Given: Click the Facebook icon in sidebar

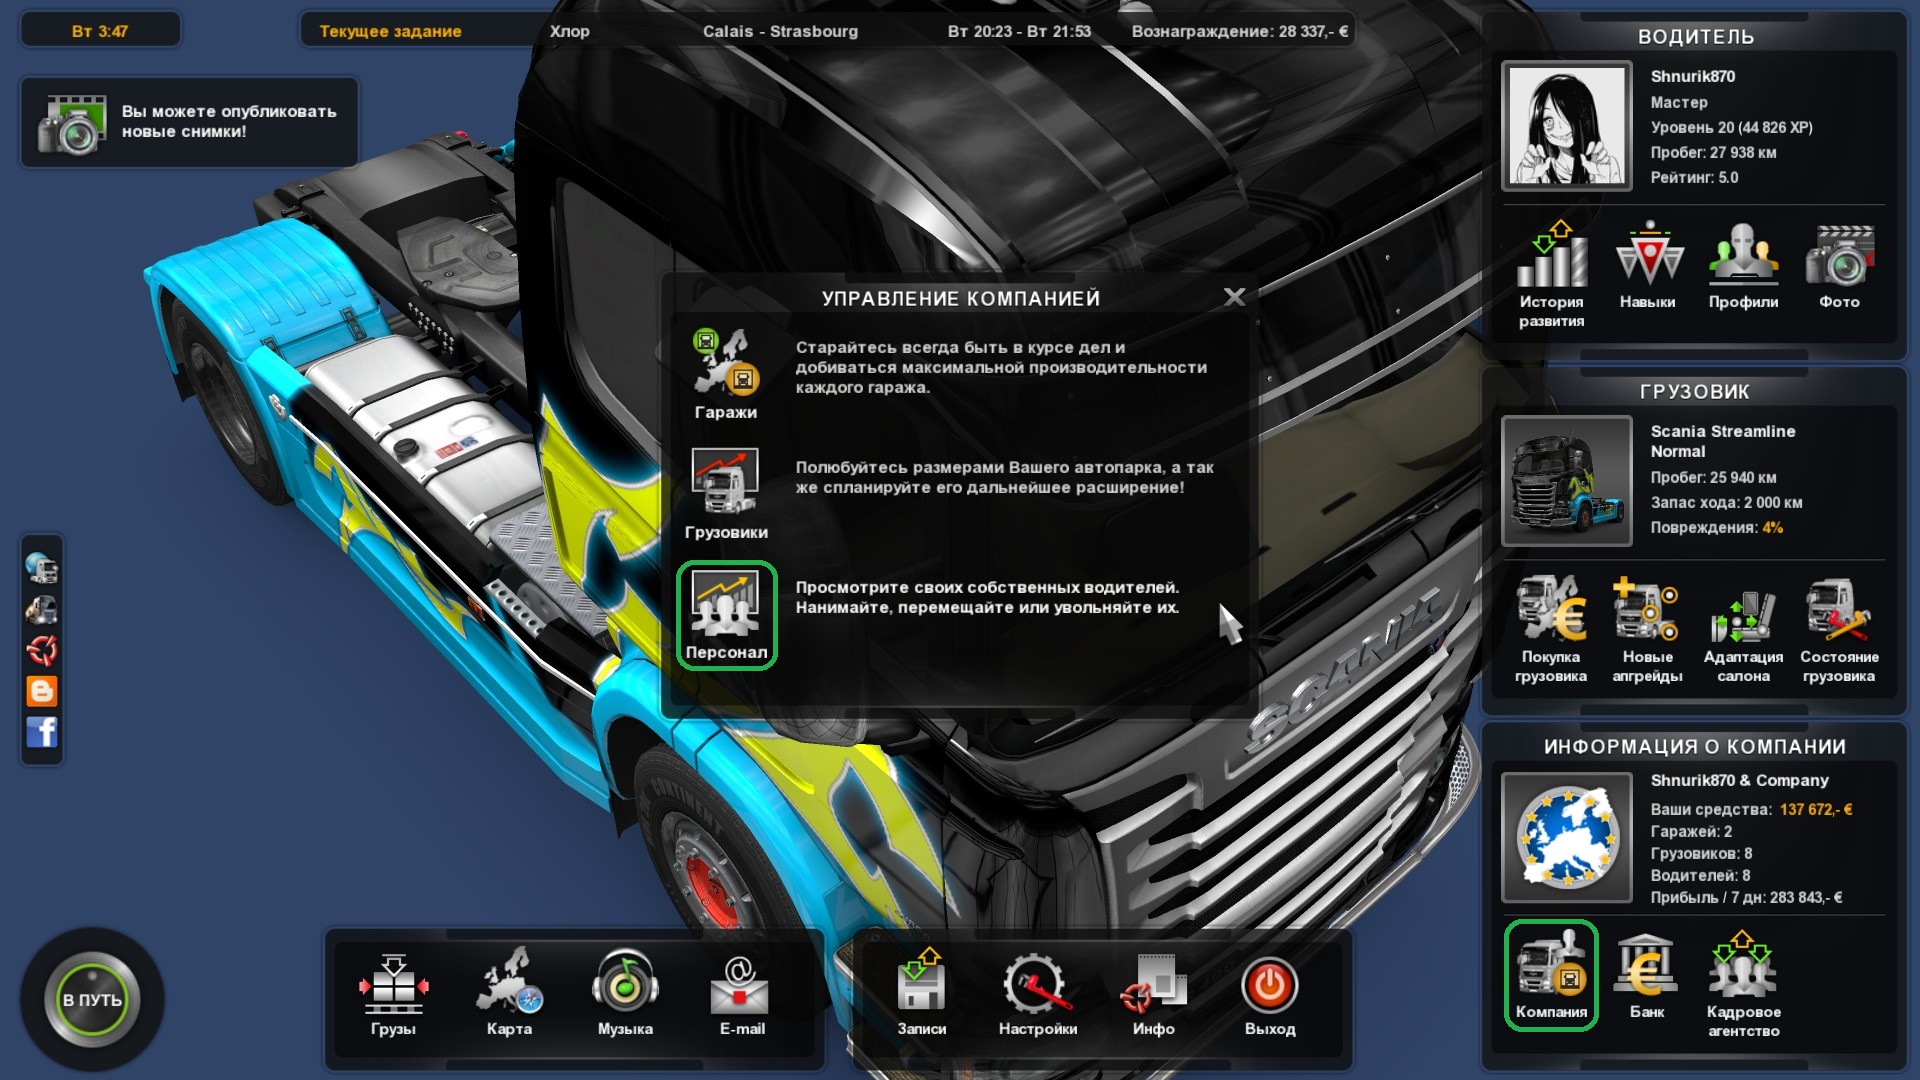Looking at the screenshot, I should (x=42, y=732).
